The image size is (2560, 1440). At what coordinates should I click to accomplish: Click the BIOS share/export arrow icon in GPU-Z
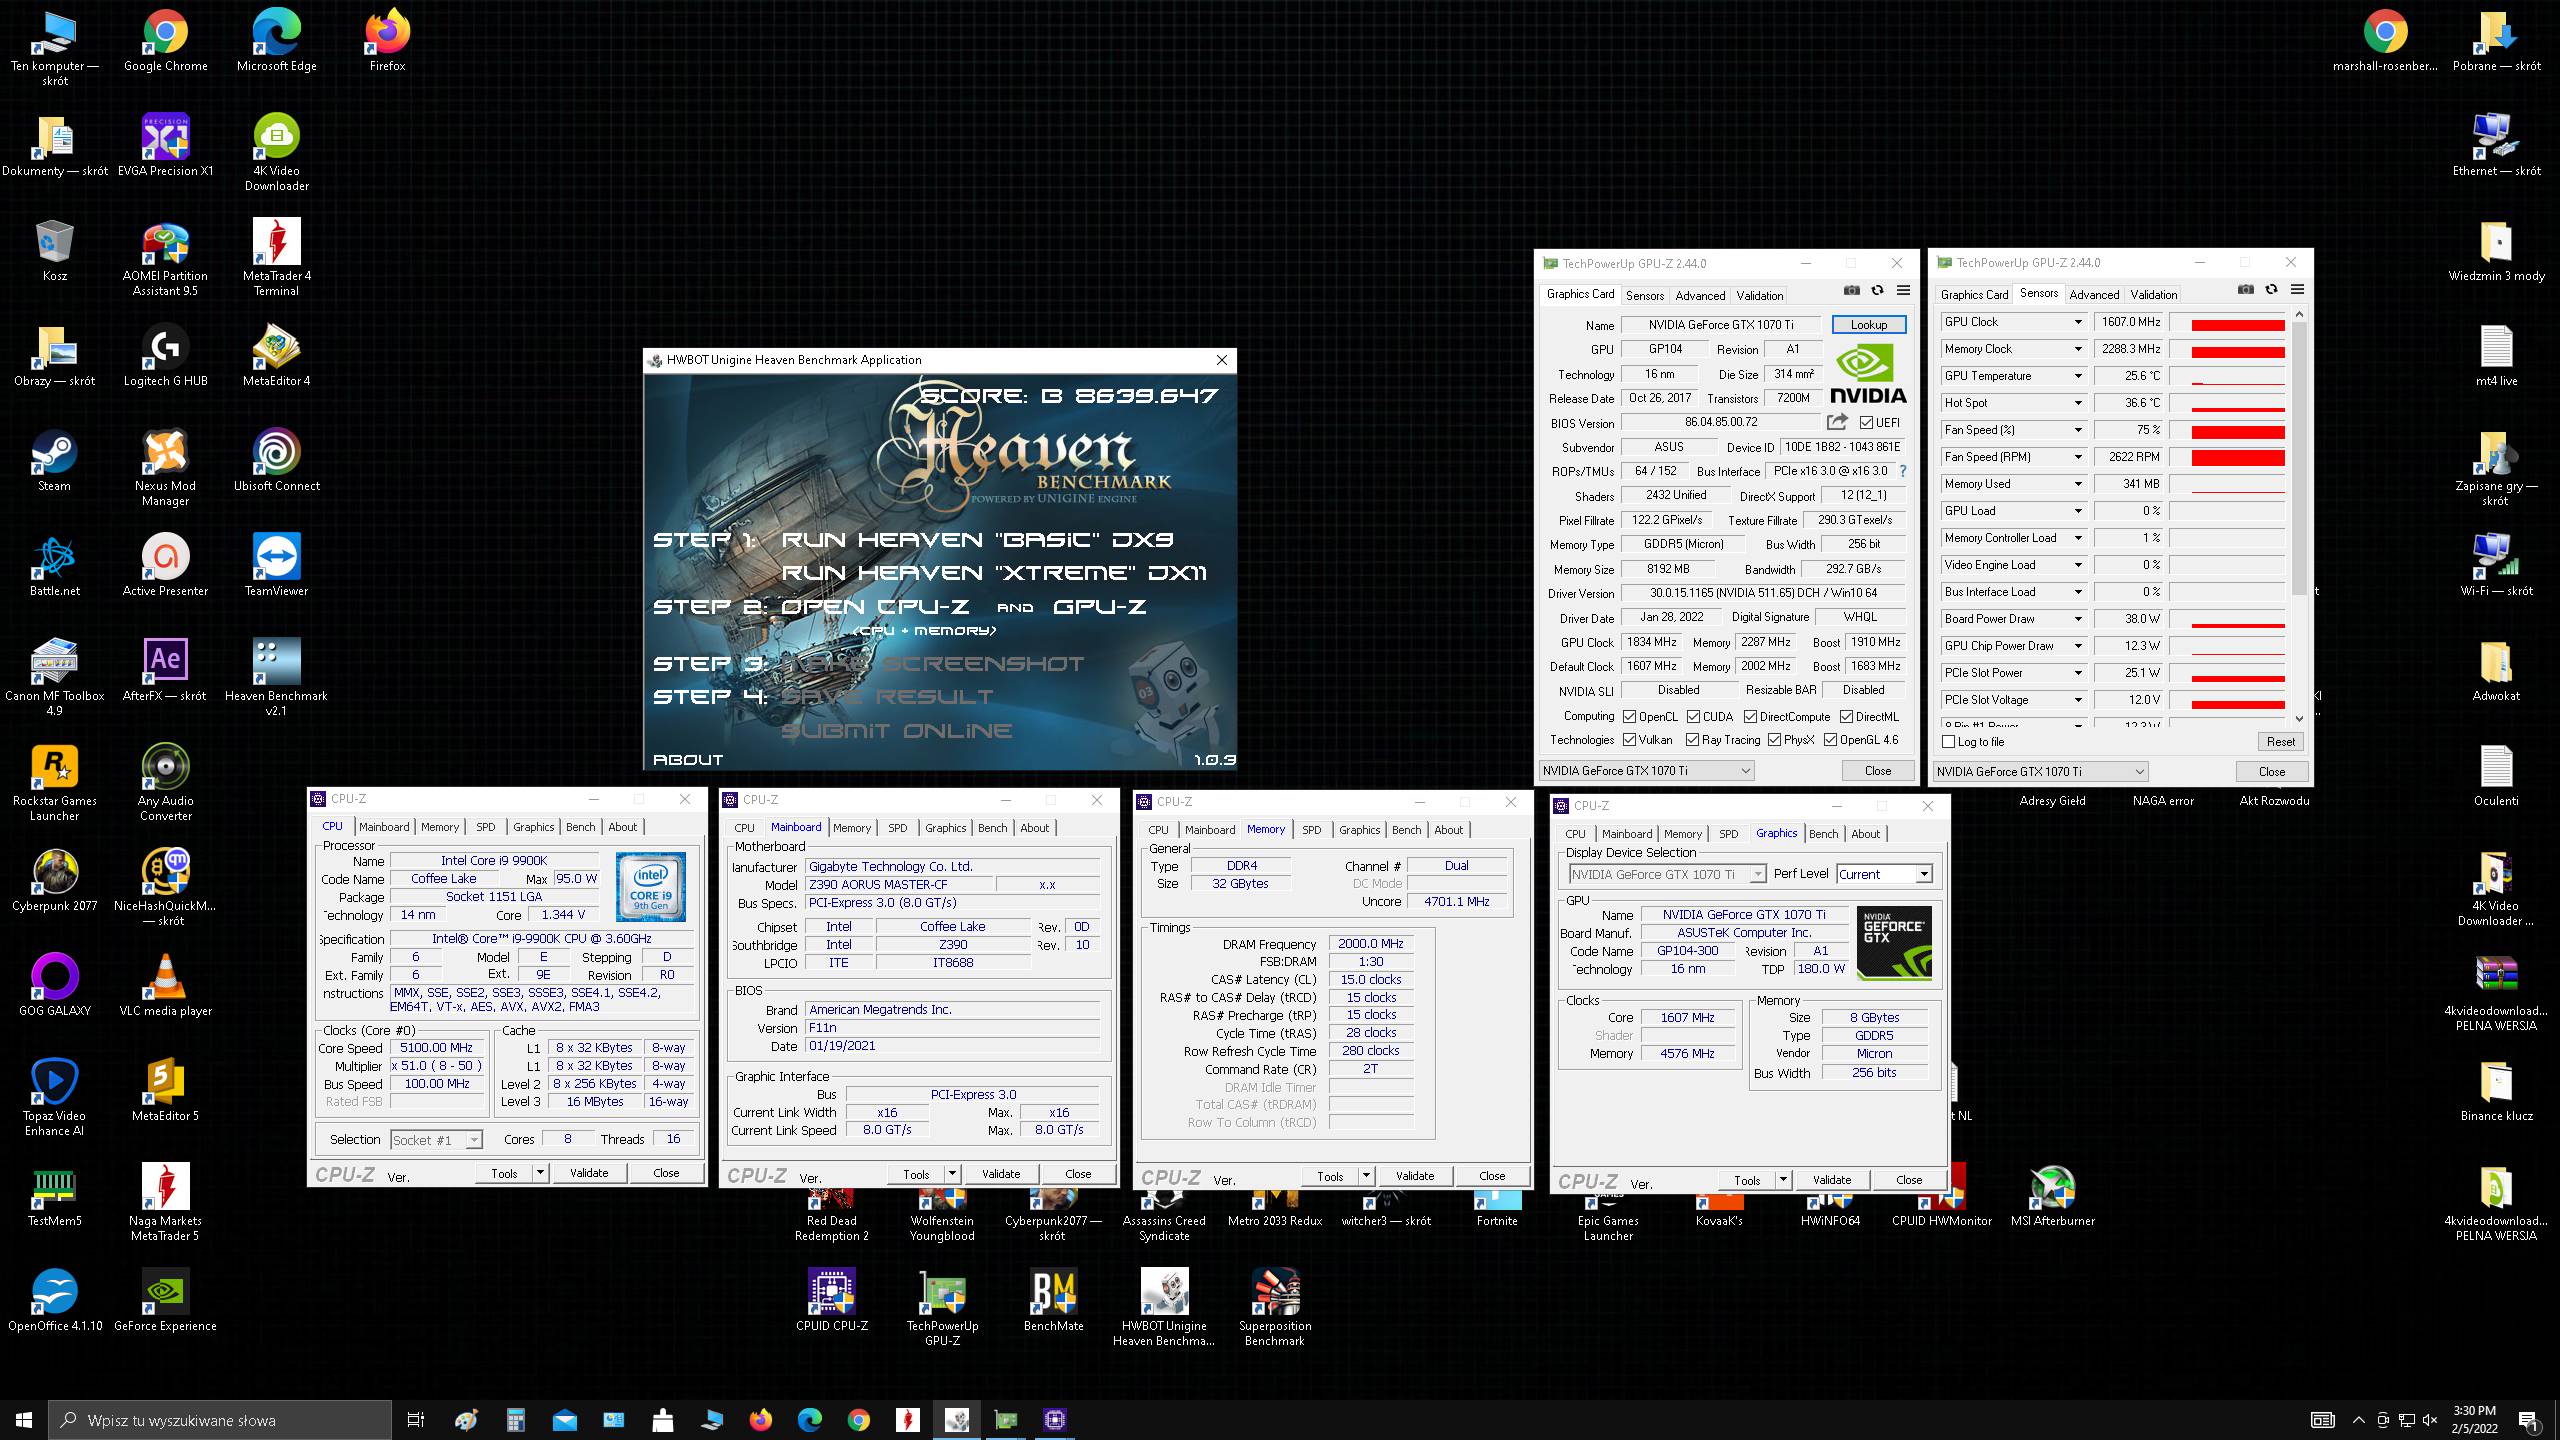[1837, 422]
